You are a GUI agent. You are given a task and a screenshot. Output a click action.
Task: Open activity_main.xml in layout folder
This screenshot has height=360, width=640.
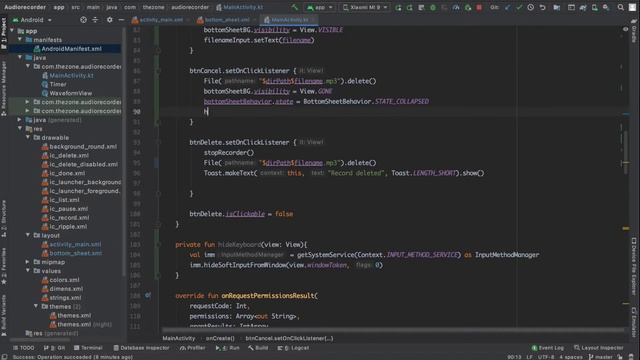(x=75, y=244)
